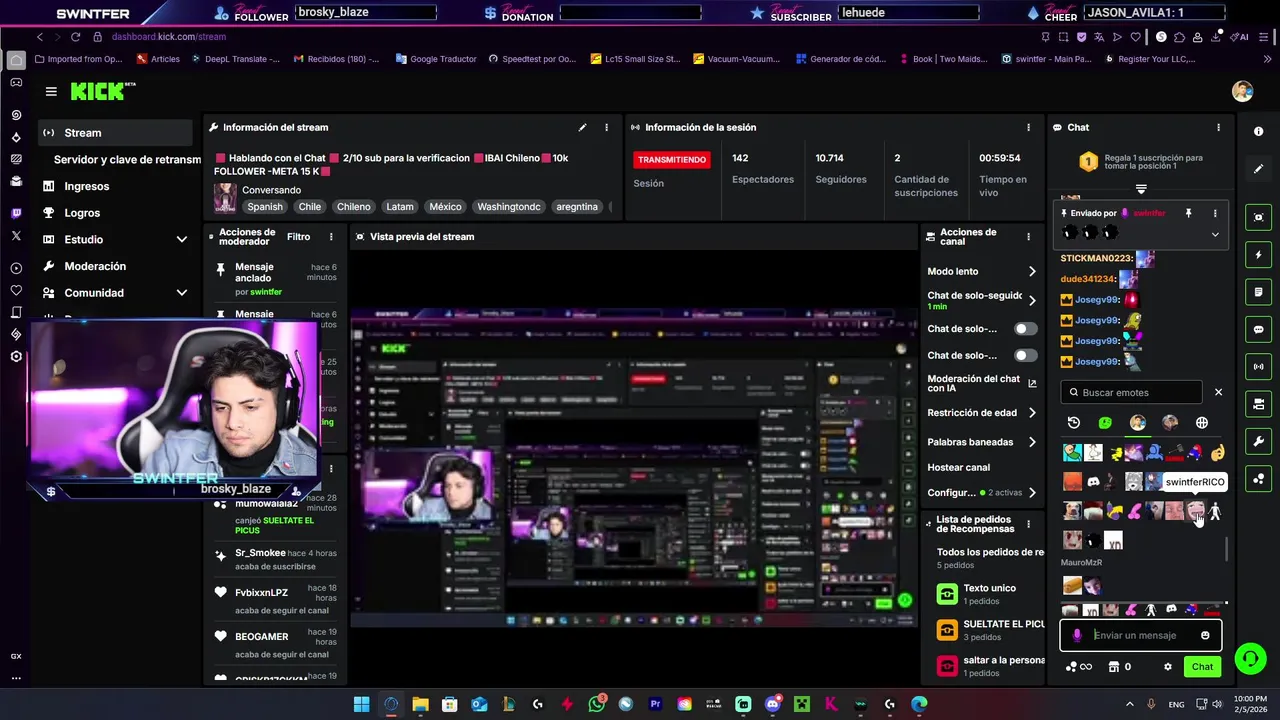Image resolution: width=1280 pixels, height=720 pixels.
Task: Open Acciones de canal options menu
Action: (1028, 237)
